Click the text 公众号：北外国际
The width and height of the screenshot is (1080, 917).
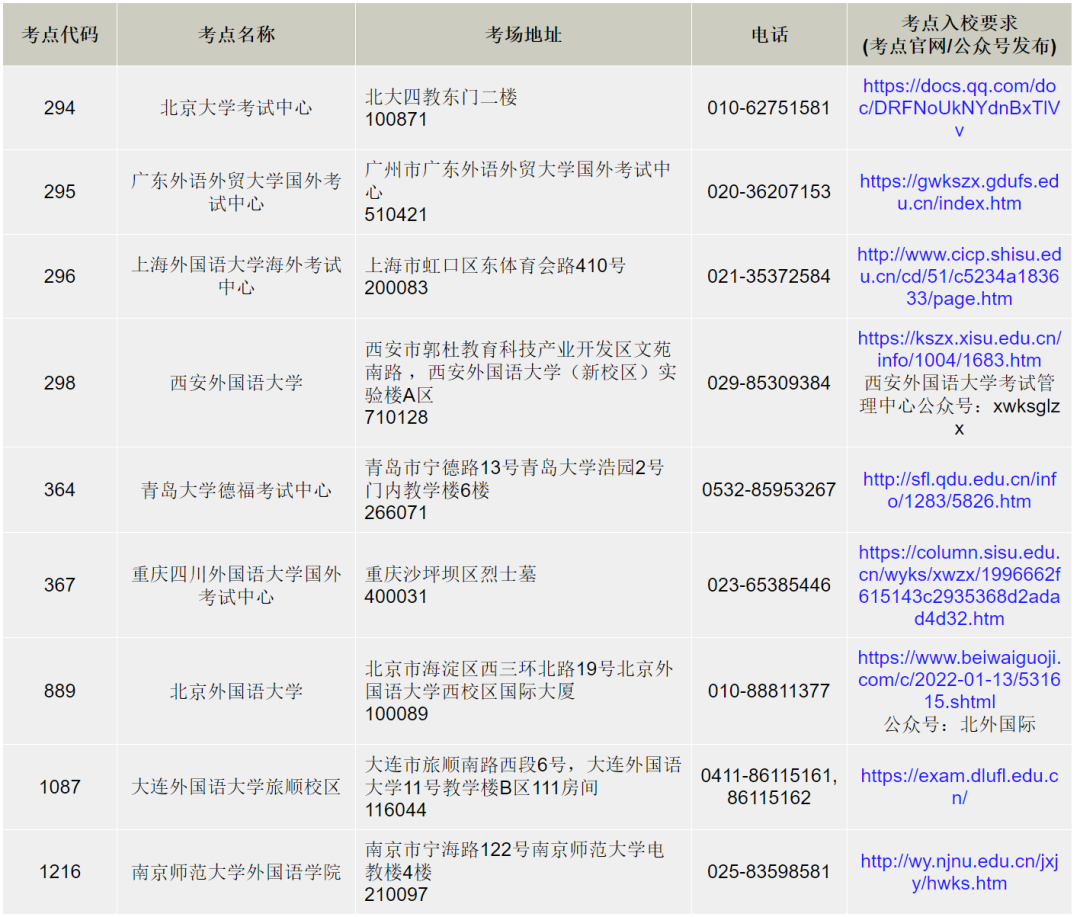coord(959,724)
